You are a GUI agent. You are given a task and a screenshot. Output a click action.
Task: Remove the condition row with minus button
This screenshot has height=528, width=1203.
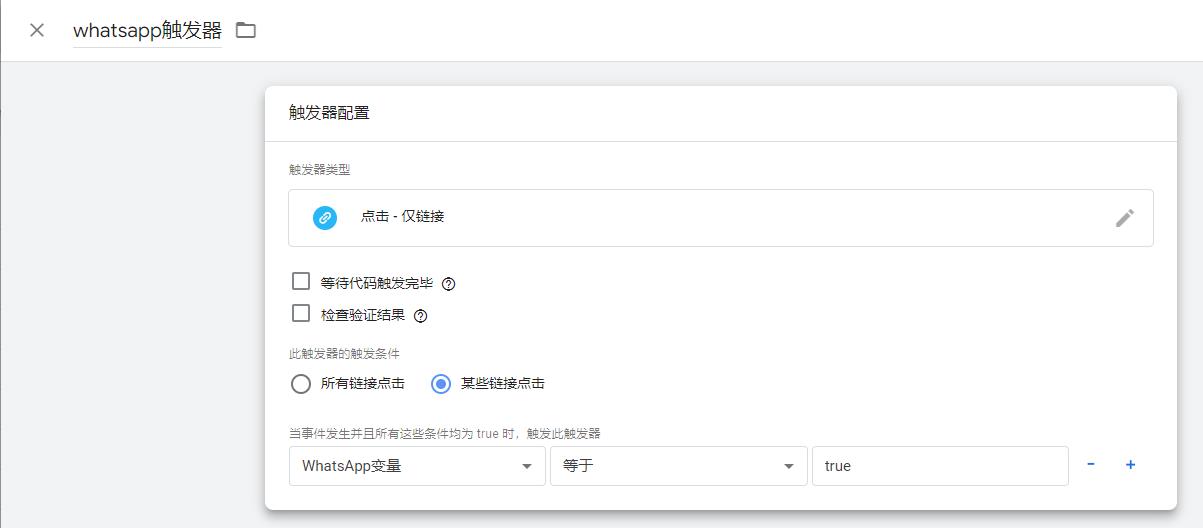1091,465
